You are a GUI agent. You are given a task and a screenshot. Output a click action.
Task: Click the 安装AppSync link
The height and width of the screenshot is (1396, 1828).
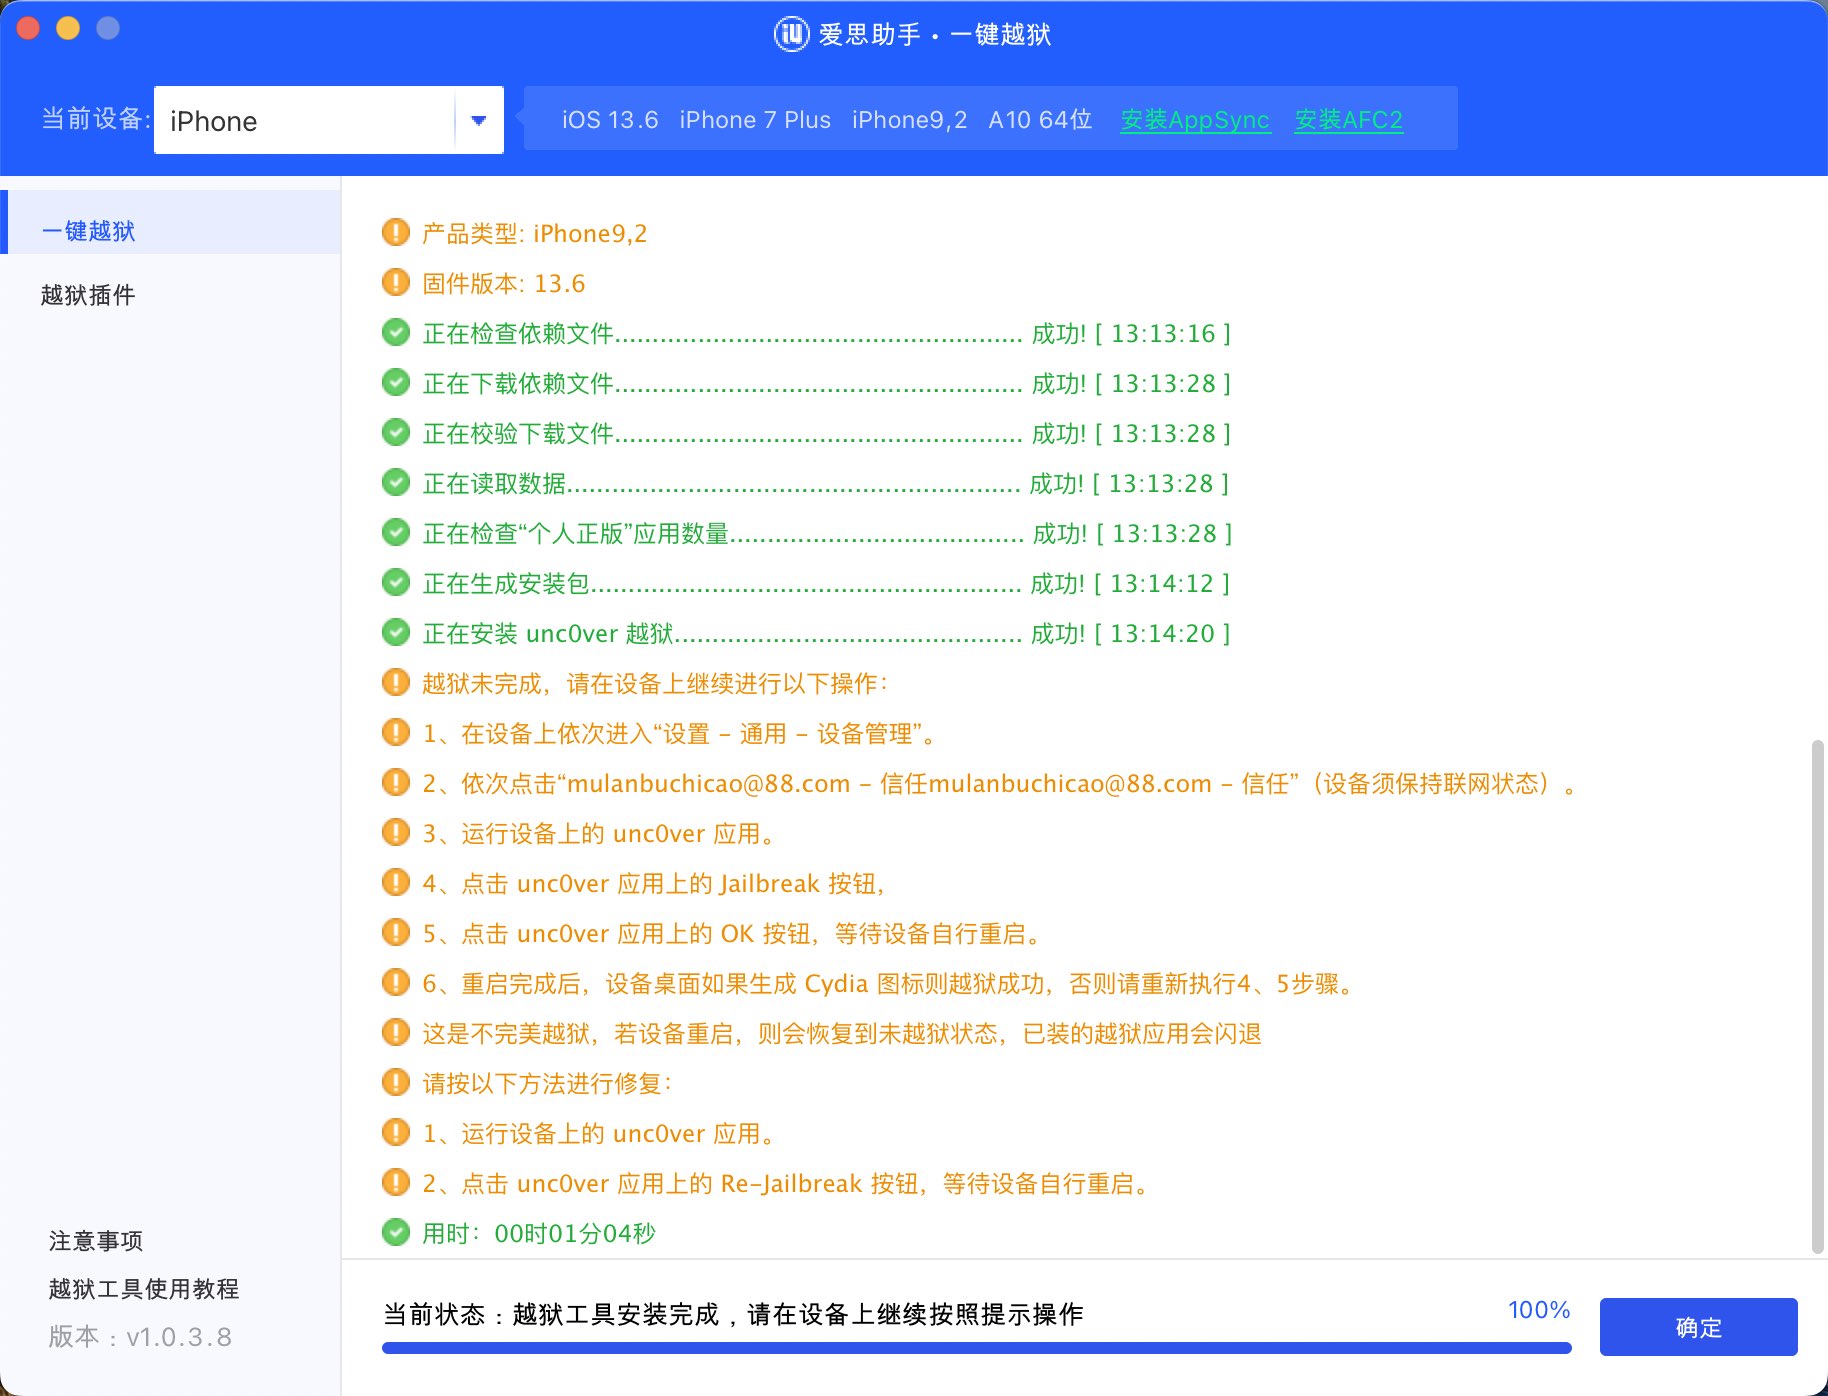1195,120
